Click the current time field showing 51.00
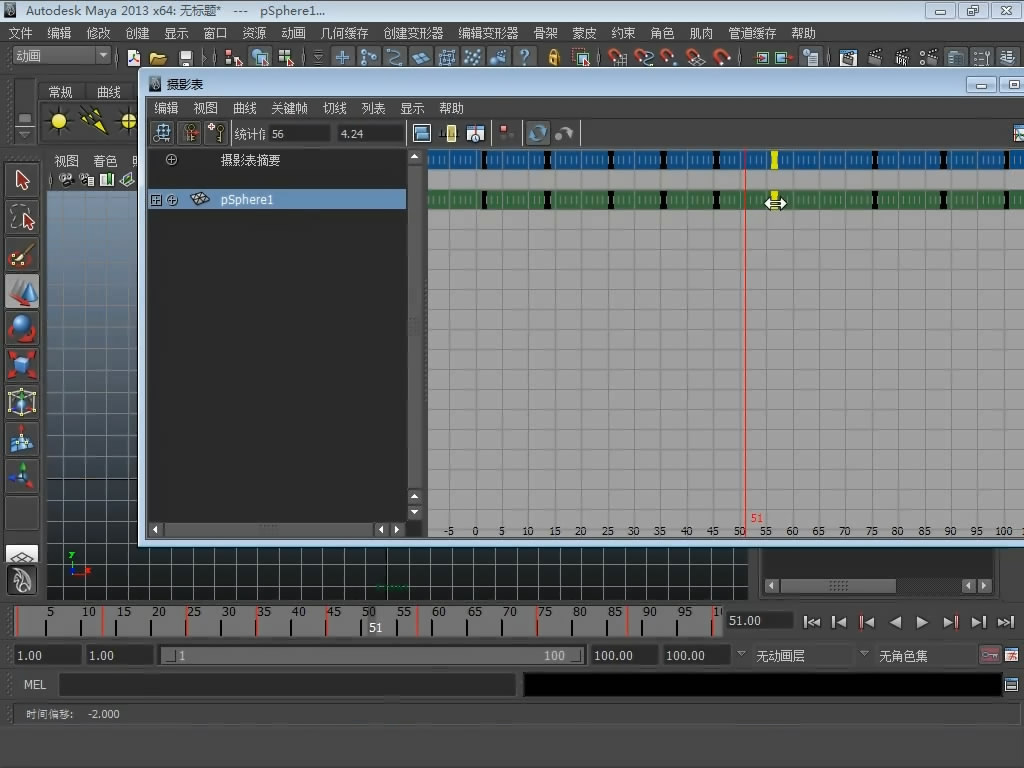Image resolution: width=1024 pixels, height=768 pixels. (x=758, y=620)
